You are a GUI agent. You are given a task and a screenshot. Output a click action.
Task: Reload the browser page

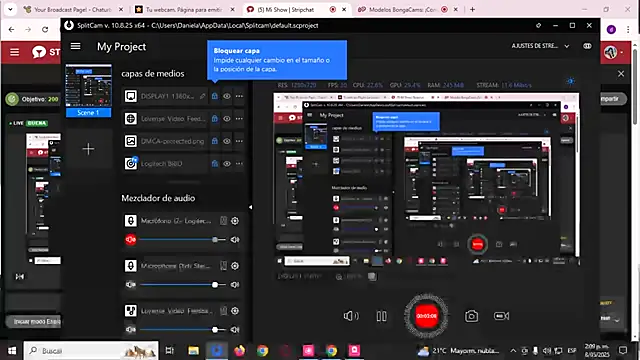tap(45, 29)
